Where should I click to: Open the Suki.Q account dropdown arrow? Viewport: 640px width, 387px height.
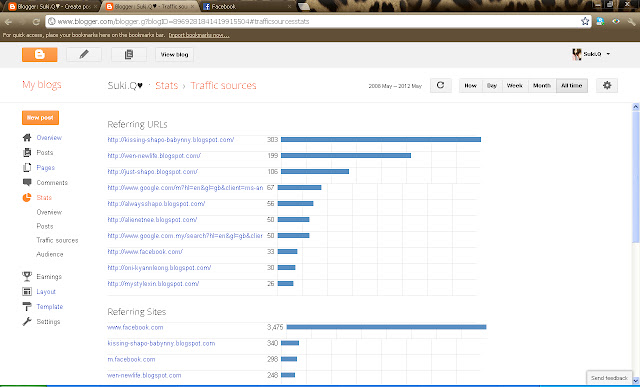click(x=608, y=54)
